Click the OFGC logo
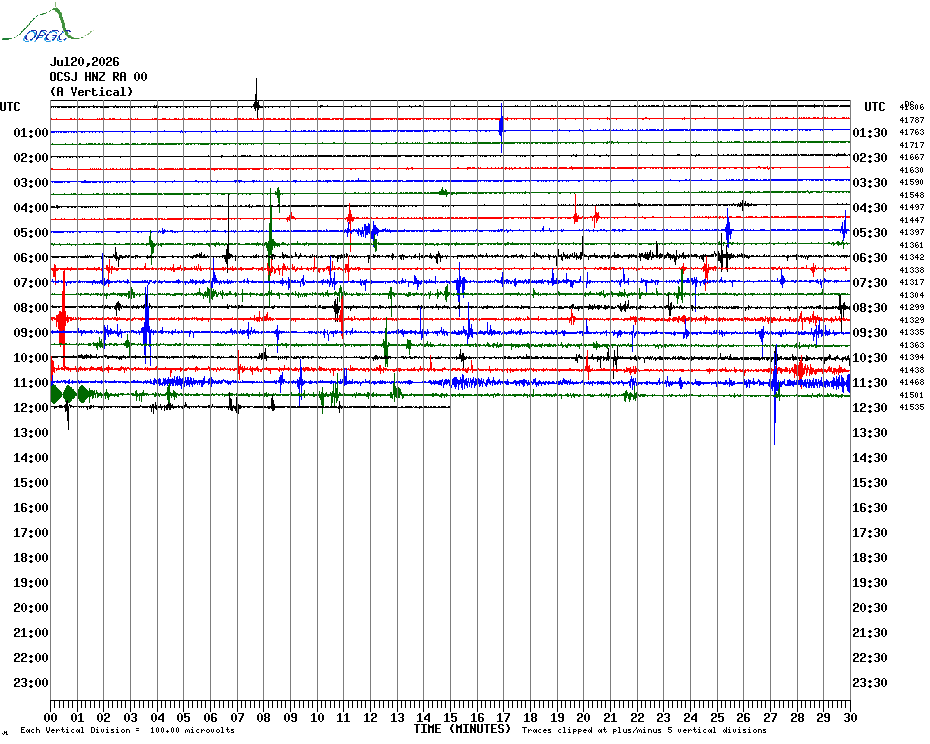The width and height of the screenshot is (930, 744). point(46,24)
